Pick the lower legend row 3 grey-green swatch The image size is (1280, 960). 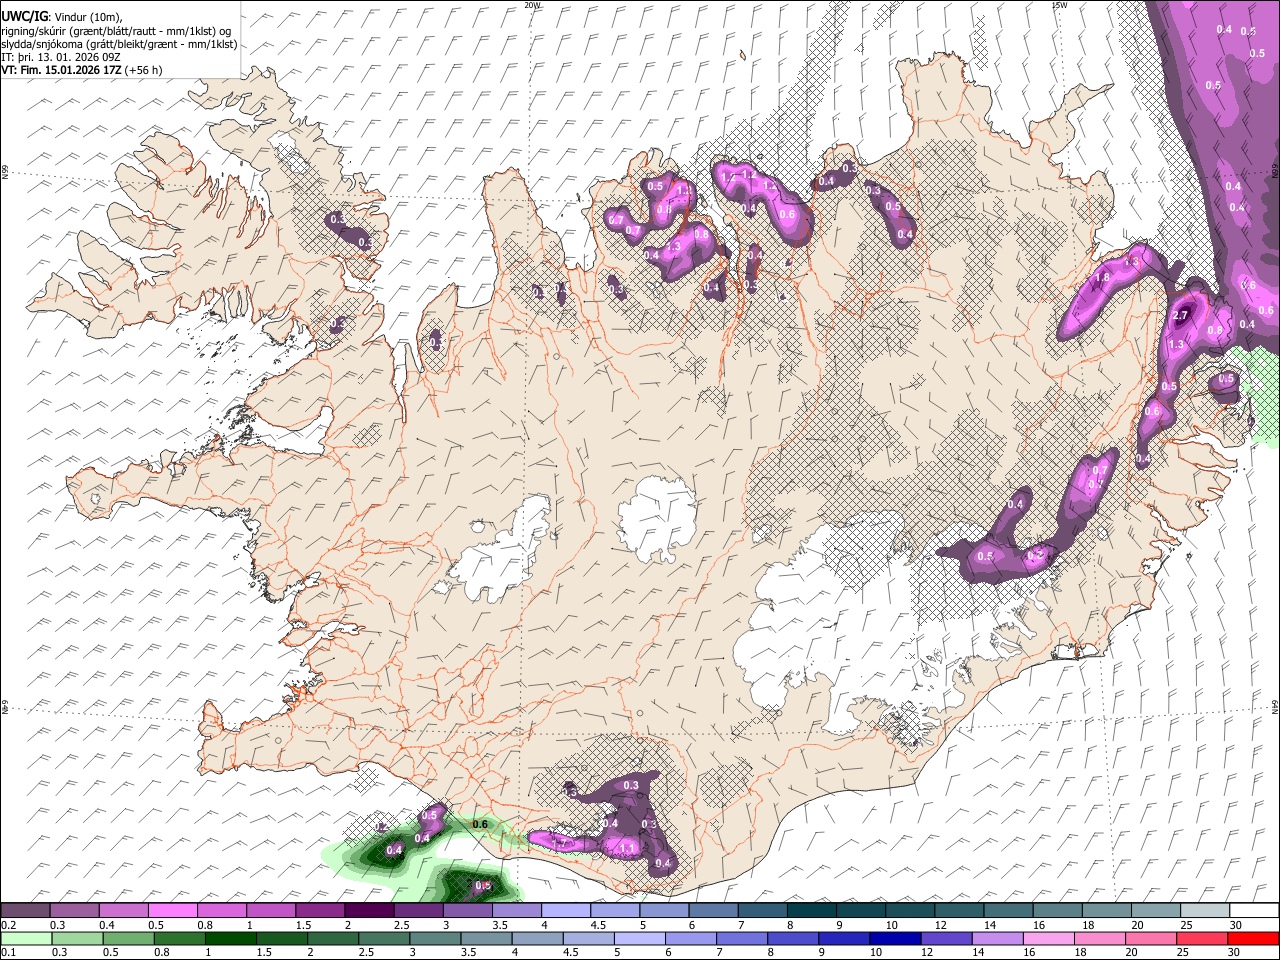click(436, 938)
